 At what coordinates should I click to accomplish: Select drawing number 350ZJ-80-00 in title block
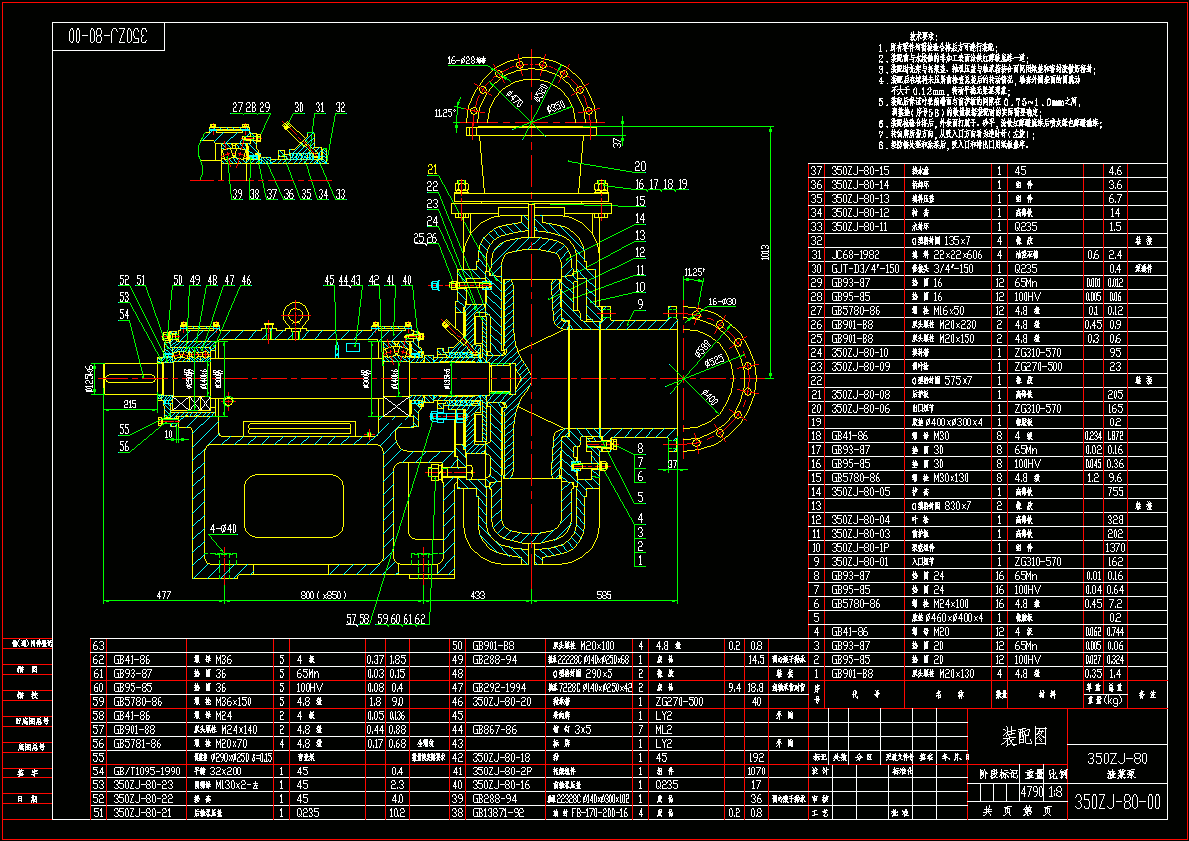coord(1118,802)
